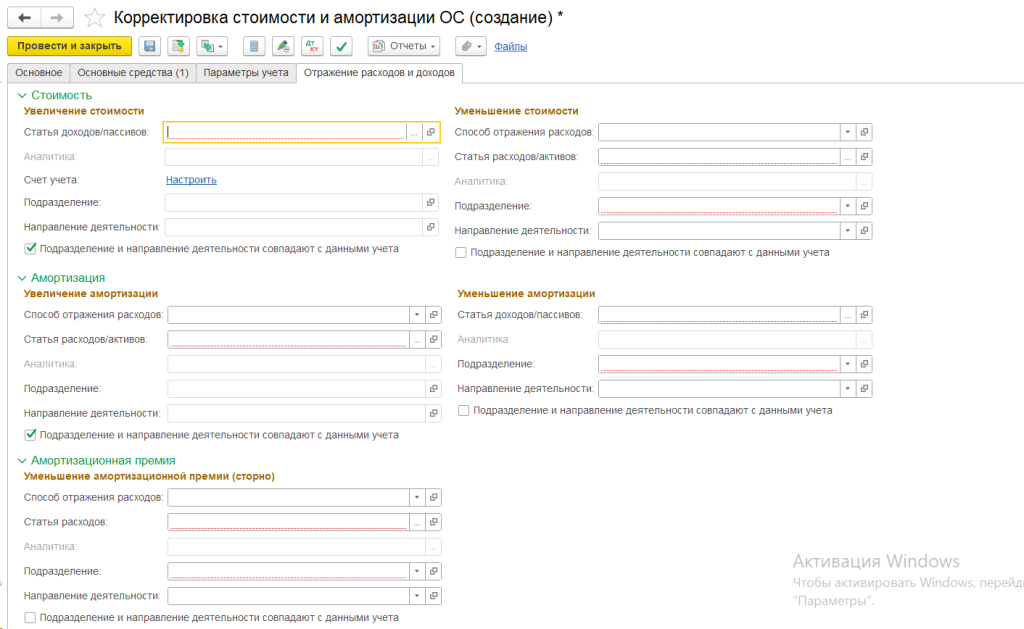Open the create-based-on icon dropdown
Screen dimensions: 1024x629
coord(212,46)
